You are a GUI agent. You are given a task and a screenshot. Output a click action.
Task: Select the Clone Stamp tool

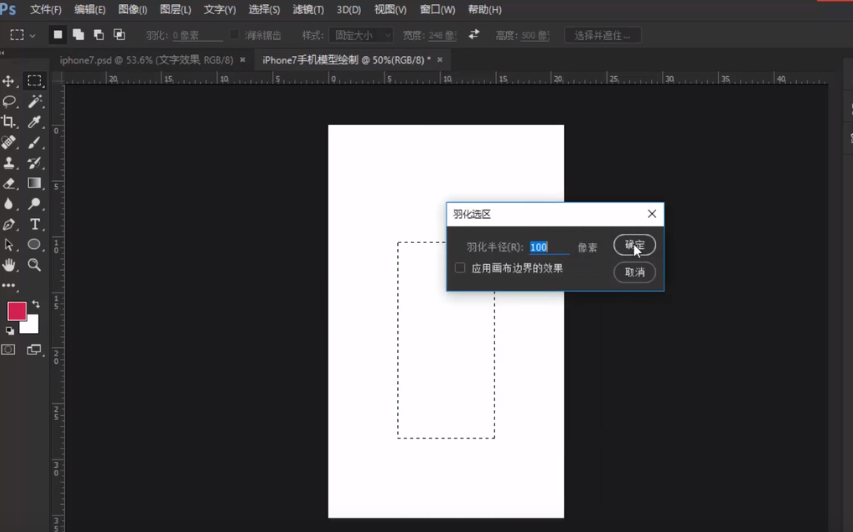[x=8, y=163]
